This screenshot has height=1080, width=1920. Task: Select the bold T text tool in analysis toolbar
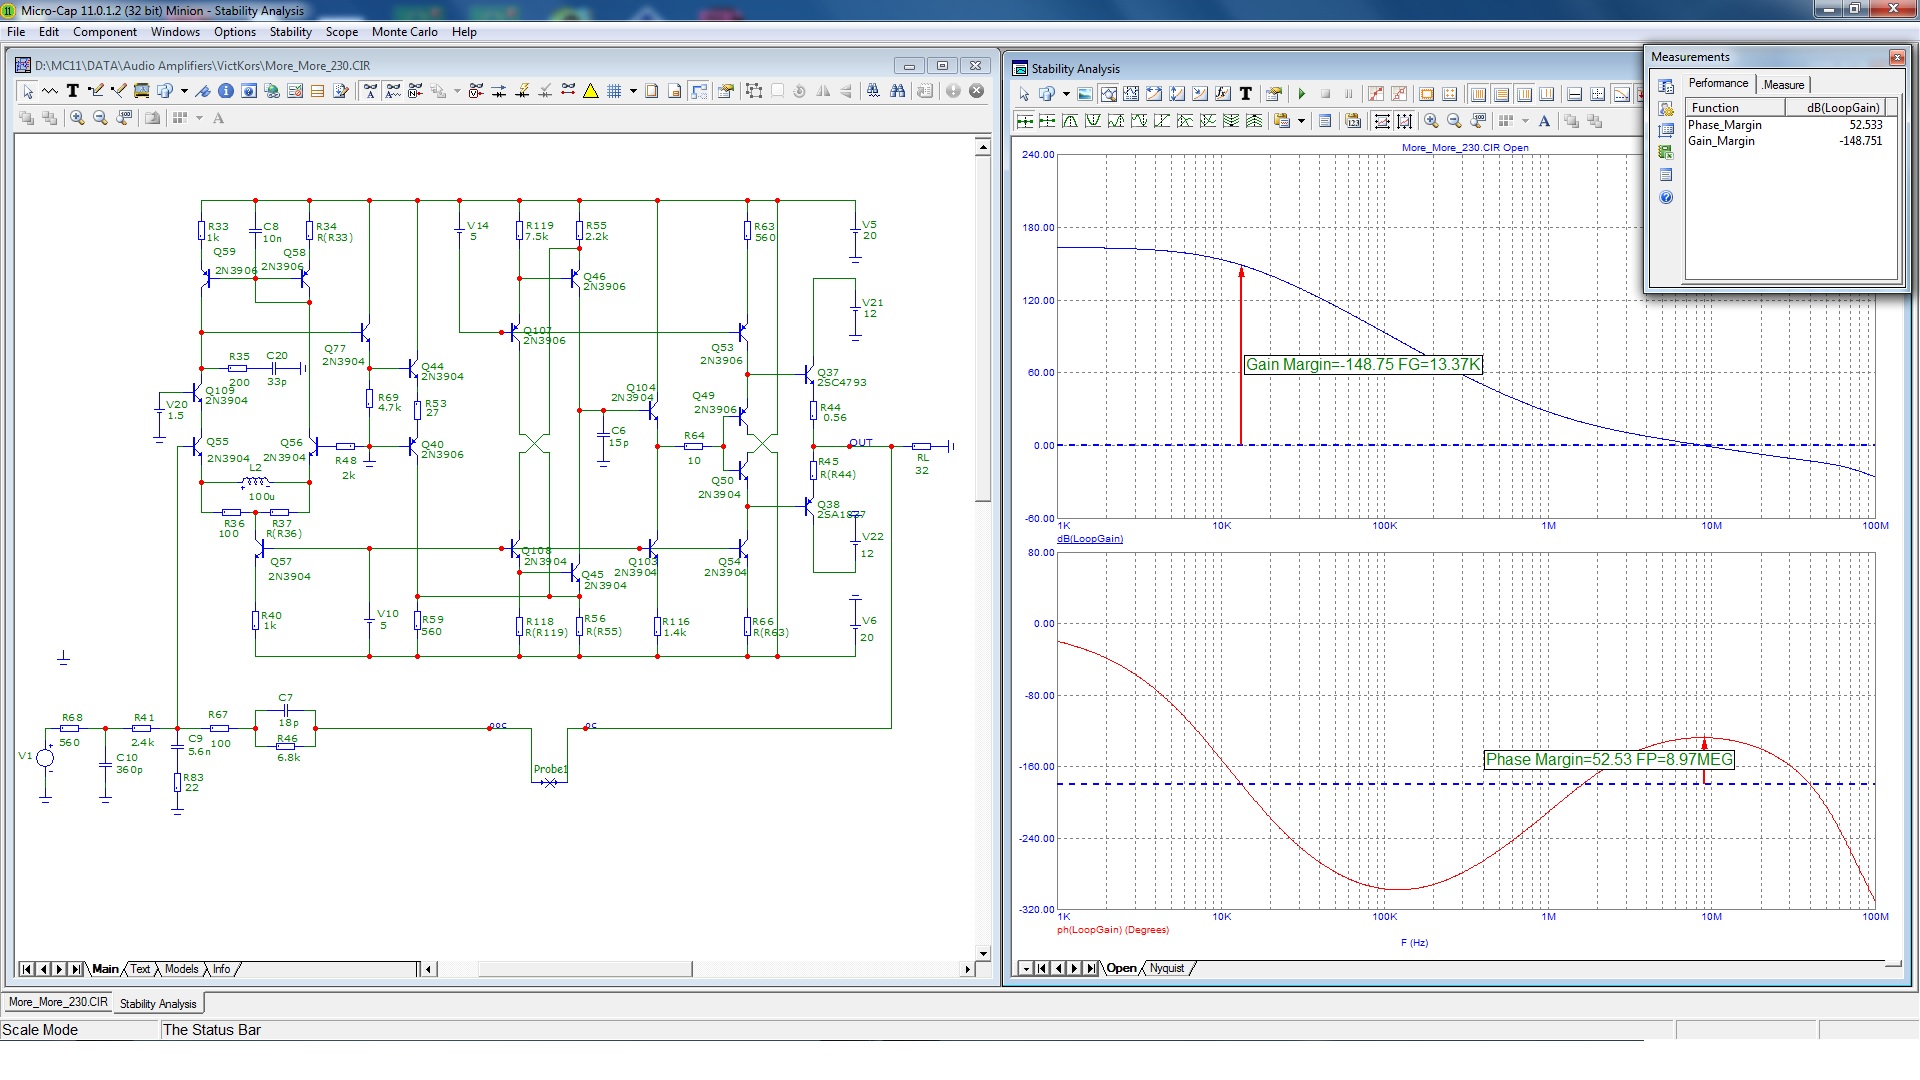click(1246, 94)
